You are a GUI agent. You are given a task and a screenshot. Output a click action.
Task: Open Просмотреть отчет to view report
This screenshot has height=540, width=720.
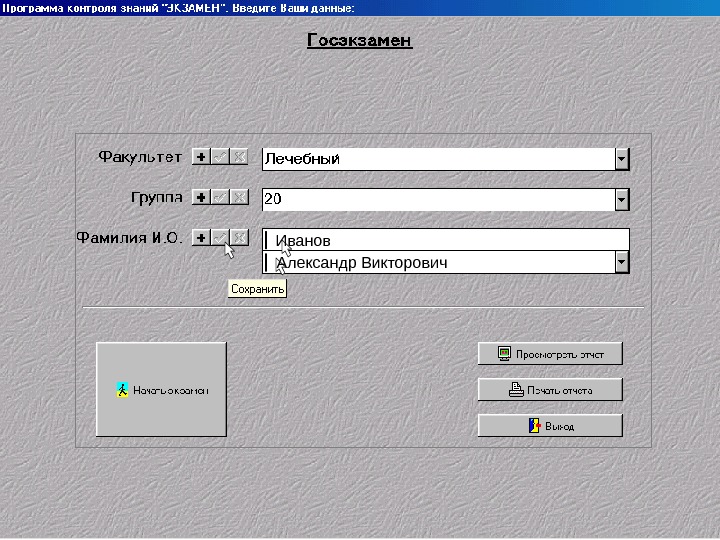pos(550,354)
